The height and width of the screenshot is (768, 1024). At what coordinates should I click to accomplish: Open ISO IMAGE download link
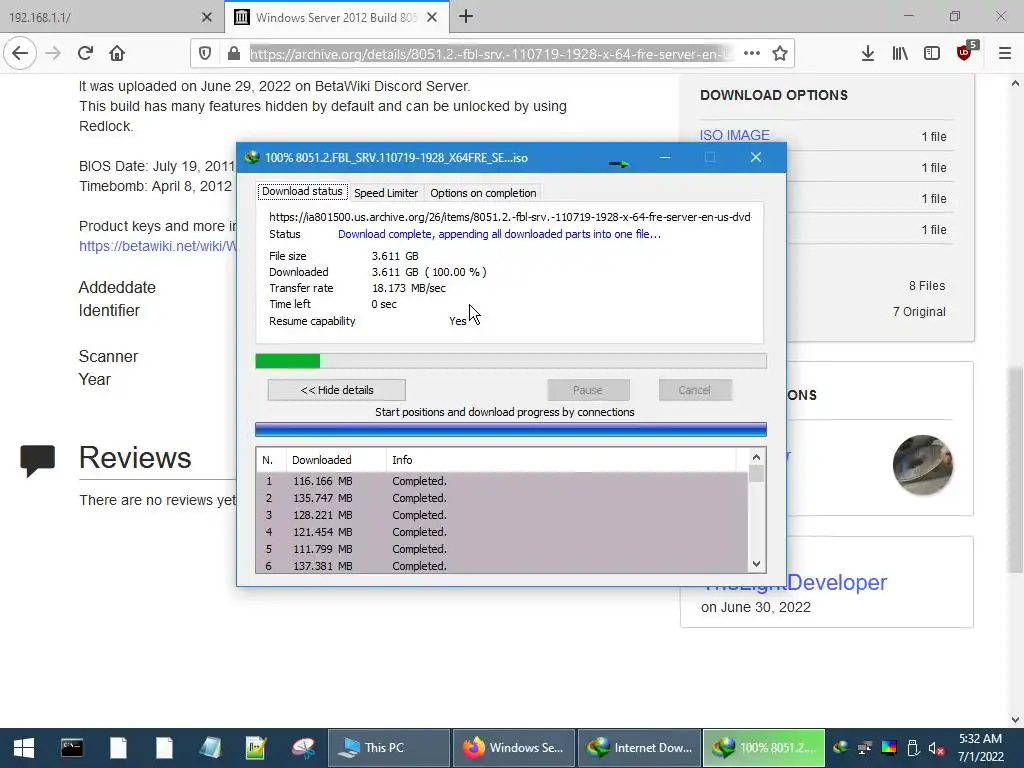pyautogui.click(x=735, y=135)
